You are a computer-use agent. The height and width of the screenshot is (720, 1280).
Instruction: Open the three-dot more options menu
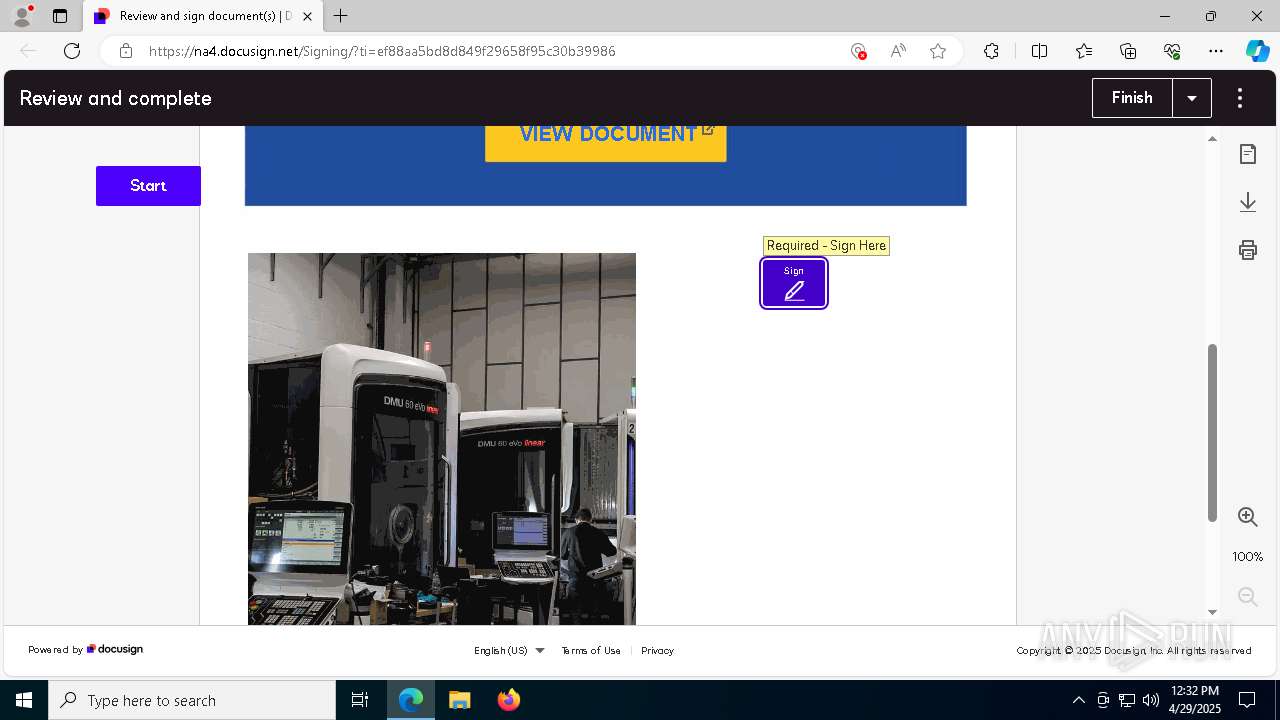[1240, 98]
